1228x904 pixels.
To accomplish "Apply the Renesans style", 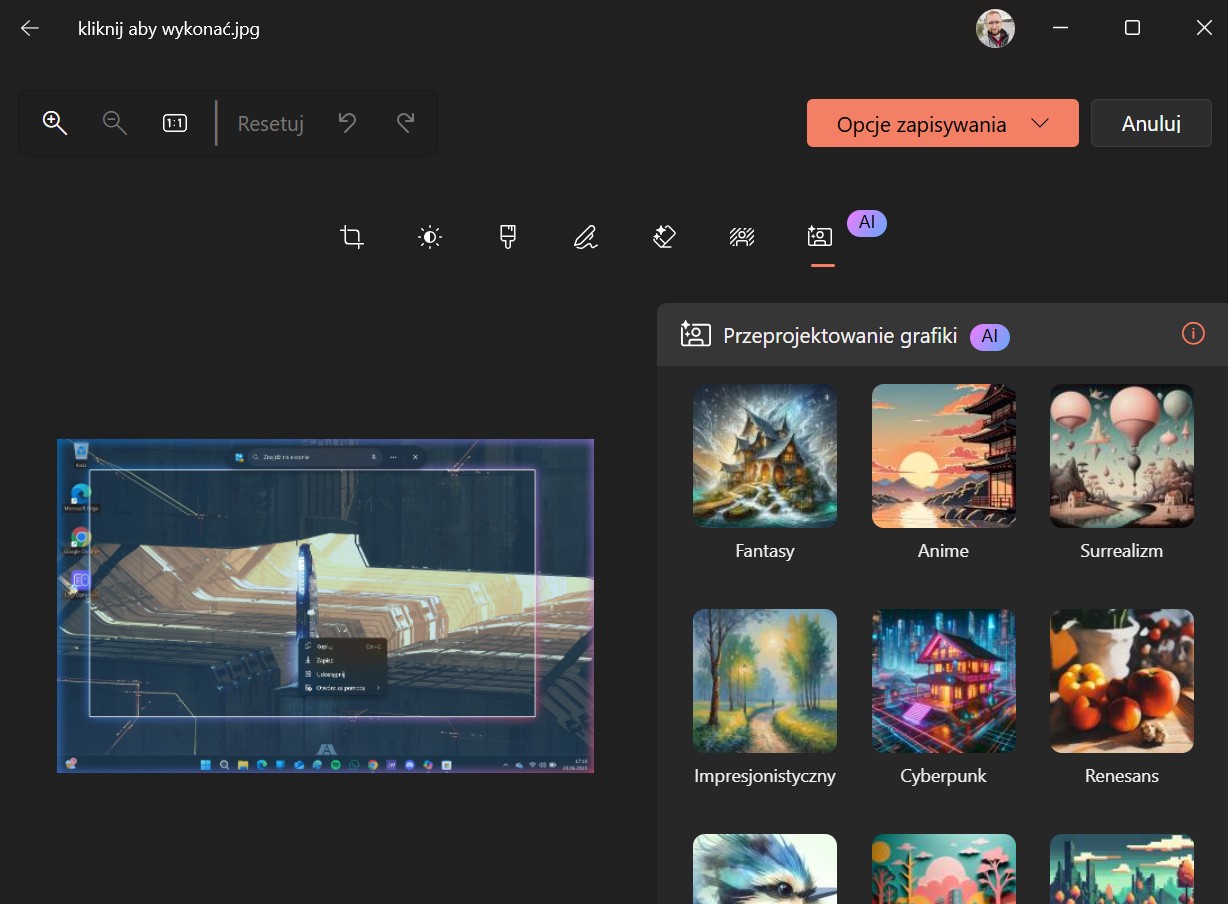I will coord(1122,681).
